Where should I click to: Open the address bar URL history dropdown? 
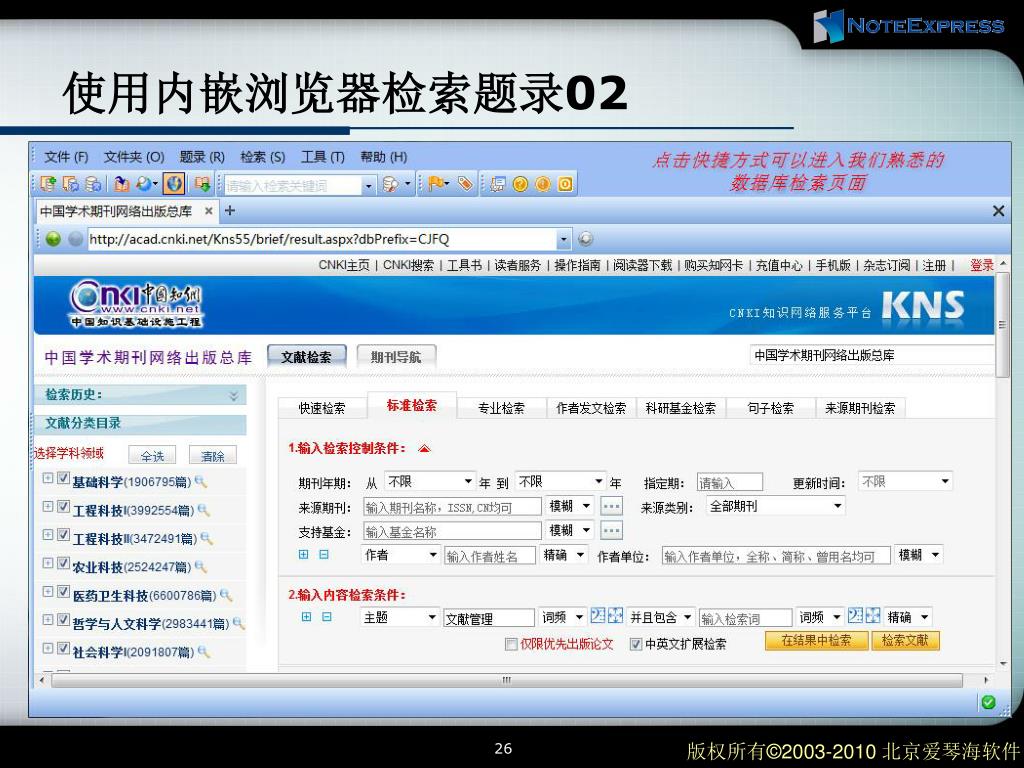click(x=564, y=239)
